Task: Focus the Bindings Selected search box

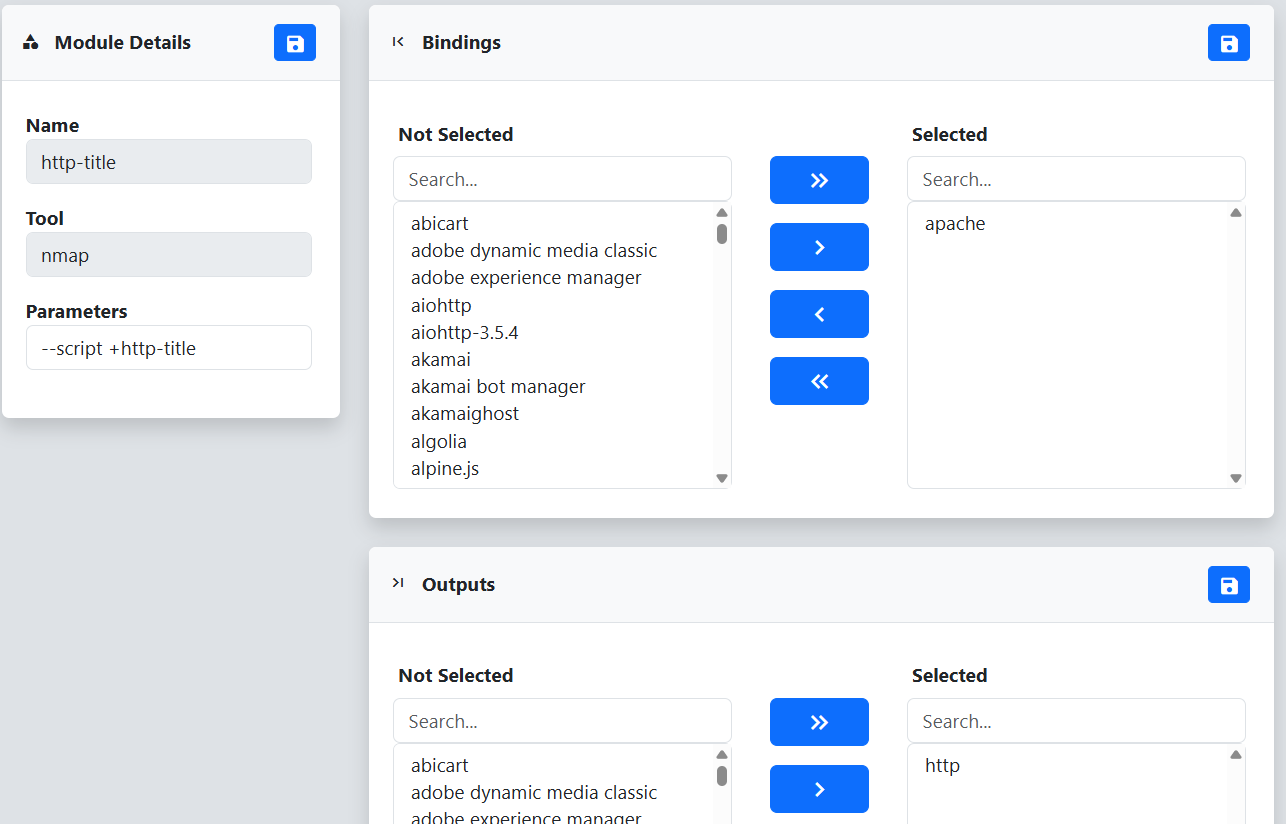Action: click(x=1076, y=179)
